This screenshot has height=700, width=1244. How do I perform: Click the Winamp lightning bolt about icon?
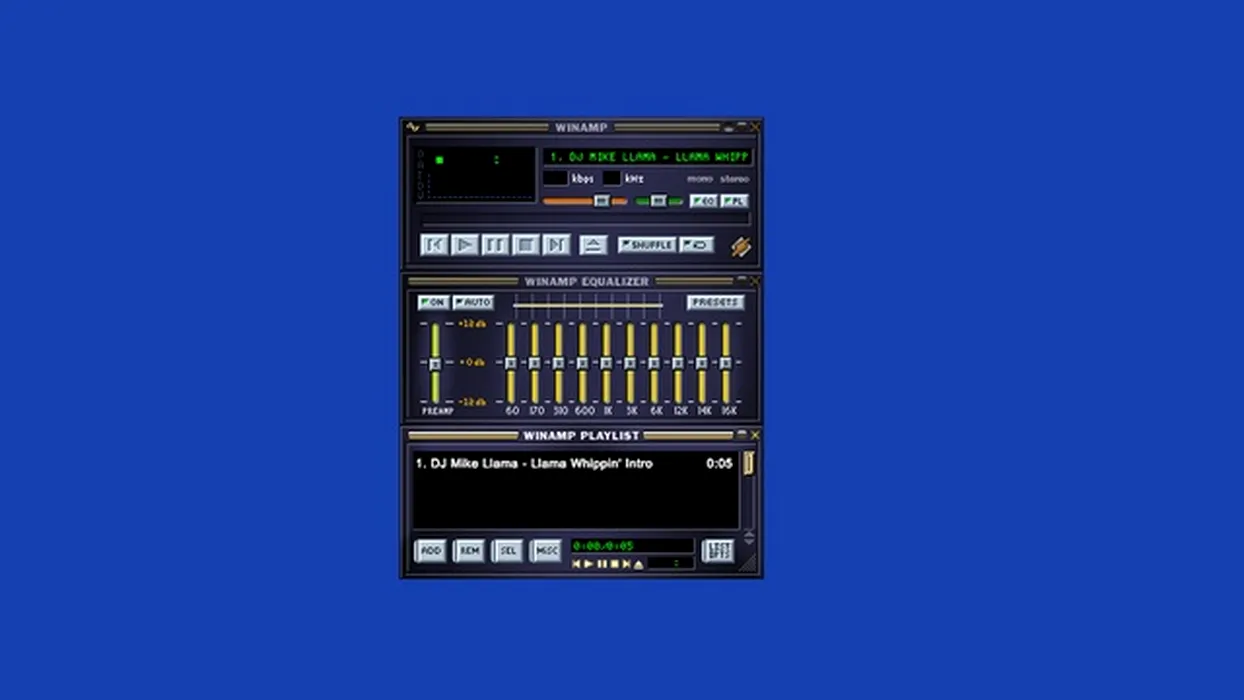[x=740, y=246]
